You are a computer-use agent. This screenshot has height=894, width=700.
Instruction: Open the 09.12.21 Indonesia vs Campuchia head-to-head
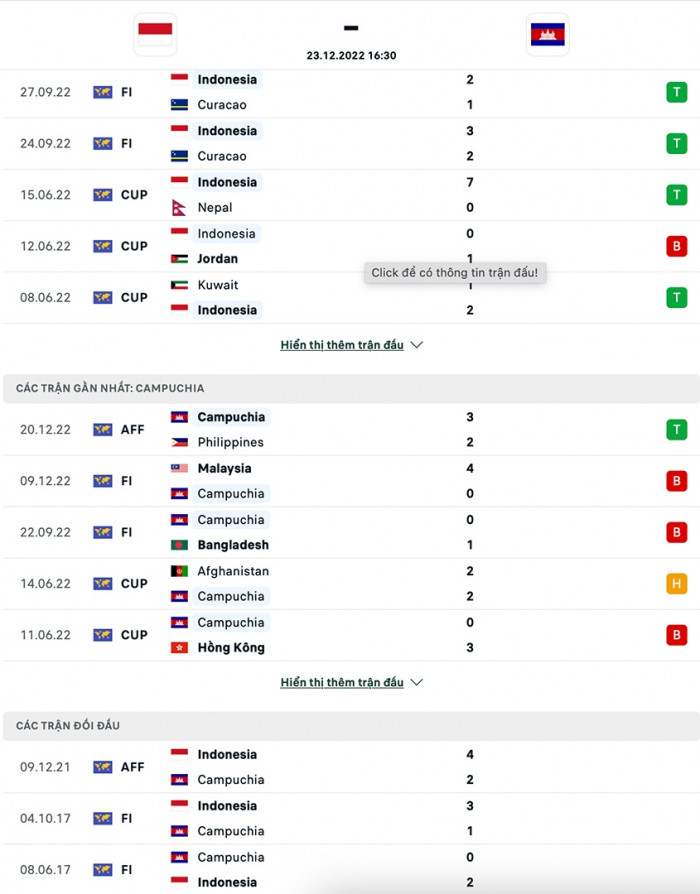click(350, 767)
